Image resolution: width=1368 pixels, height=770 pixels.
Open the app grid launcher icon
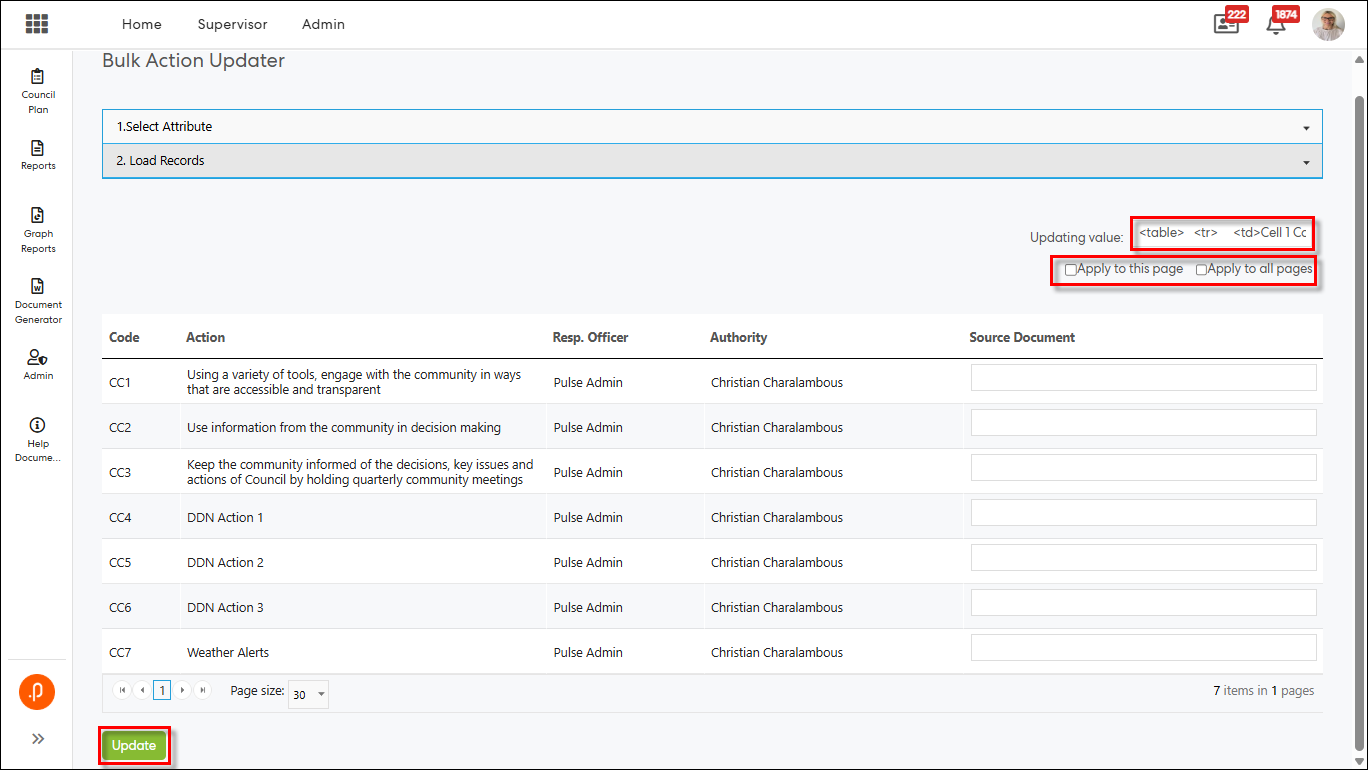point(37,24)
